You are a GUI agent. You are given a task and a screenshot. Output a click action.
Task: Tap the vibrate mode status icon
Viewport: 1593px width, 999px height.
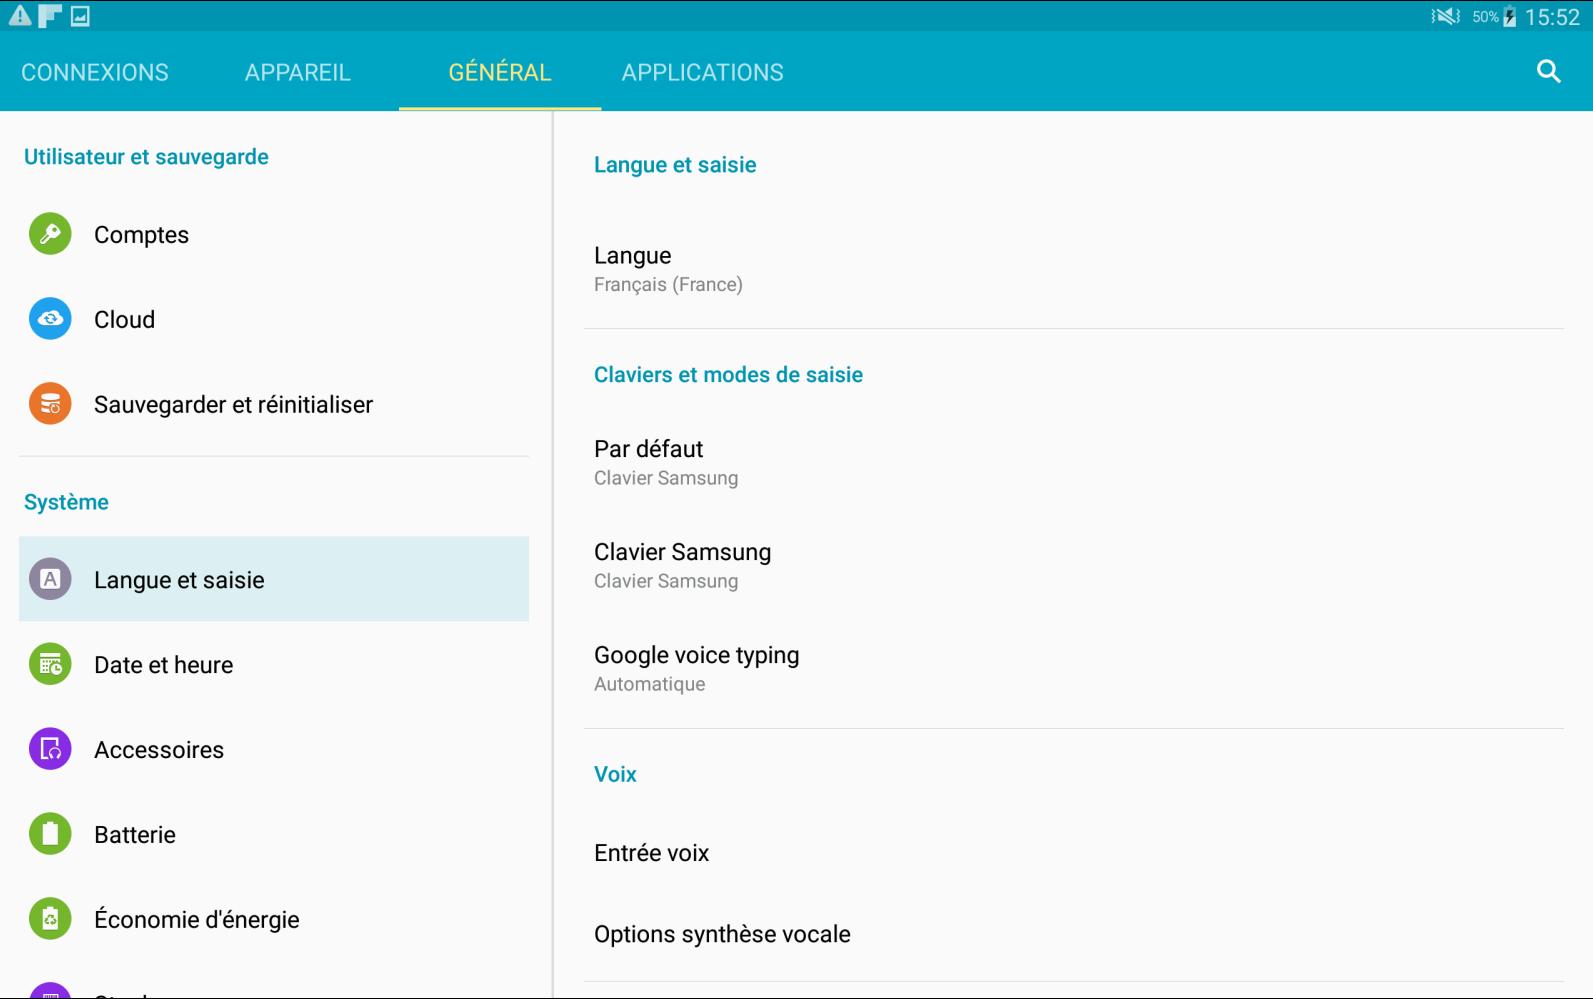click(x=1445, y=16)
